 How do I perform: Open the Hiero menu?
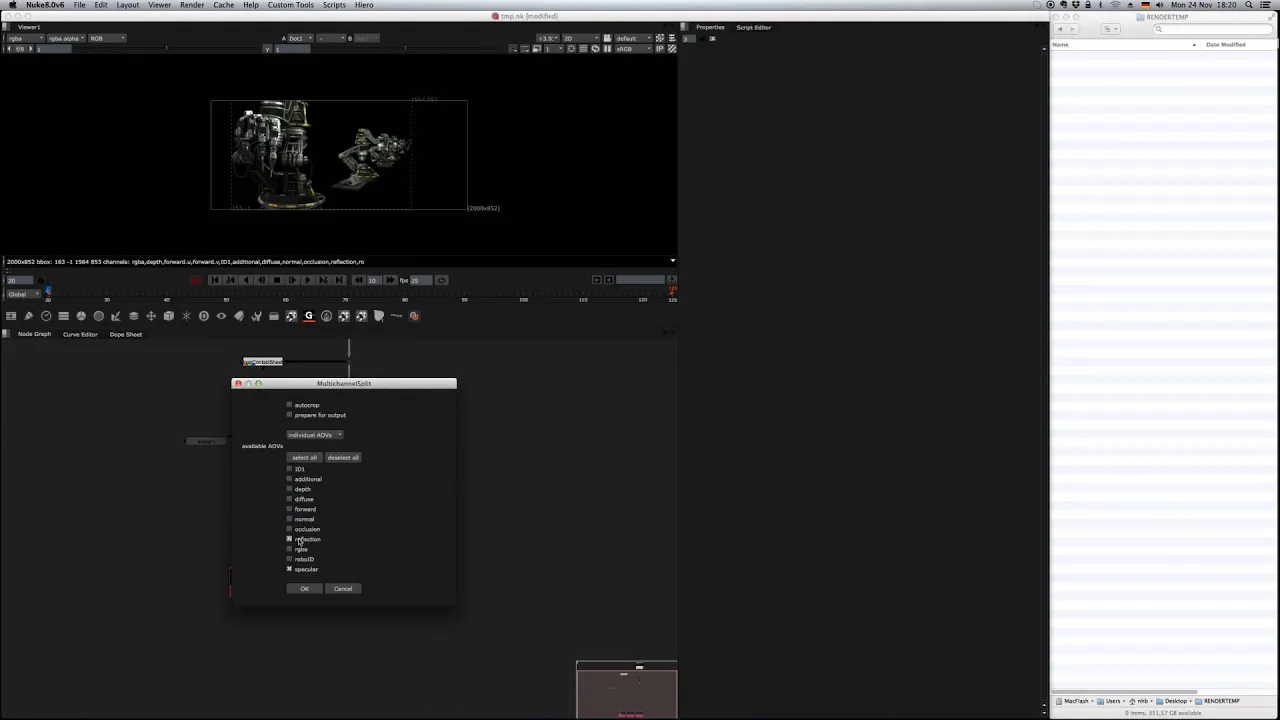coord(364,5)
